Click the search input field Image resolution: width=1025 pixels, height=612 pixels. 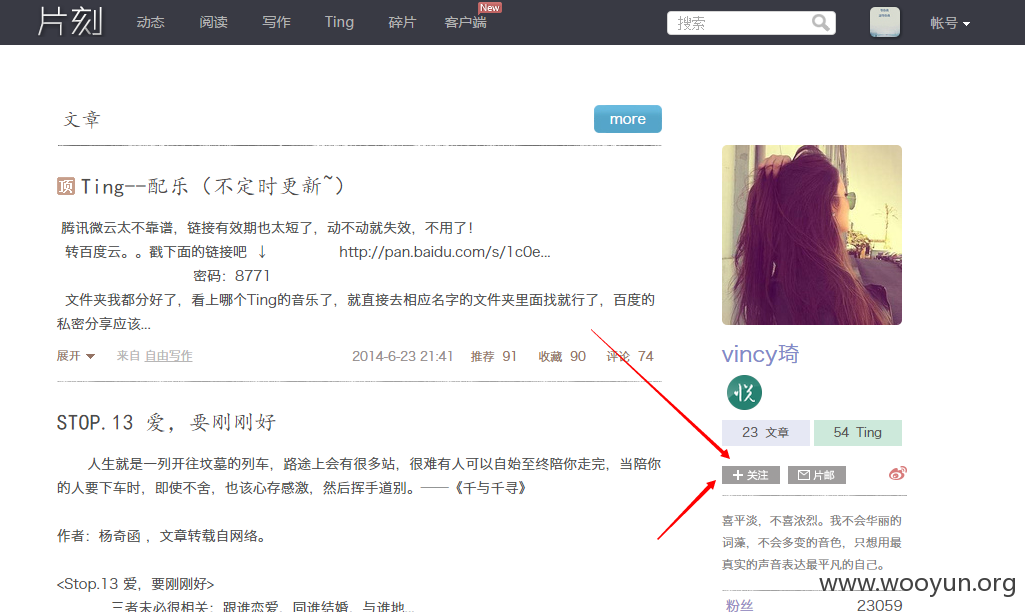tap(751, 23)
